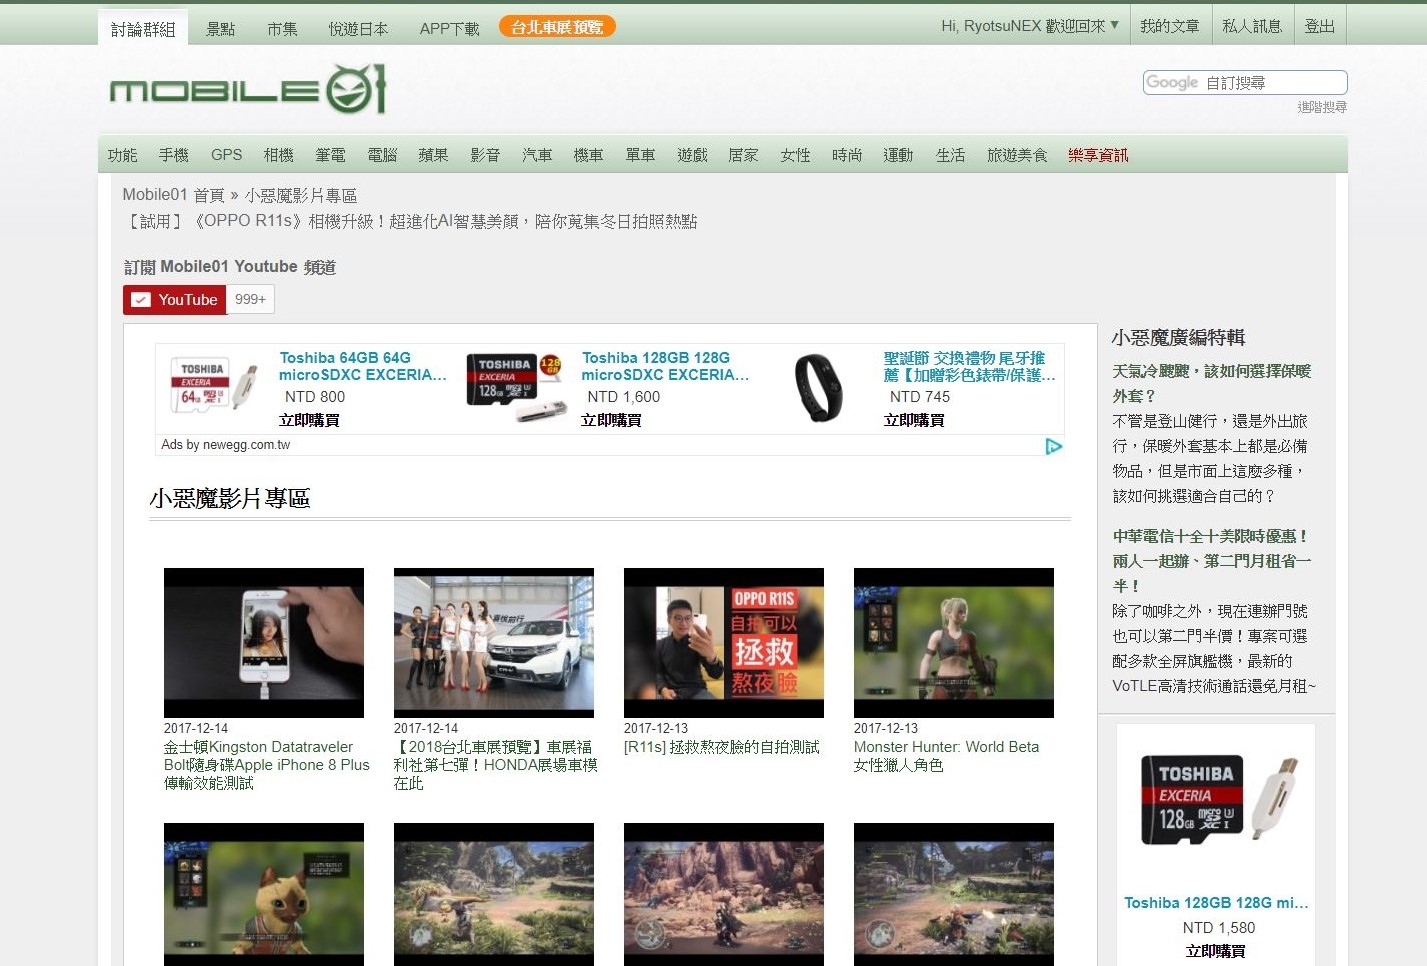Open 2018台北車展預覽 video title link
Screen dimensions: 1427x966
coord(496,765)
